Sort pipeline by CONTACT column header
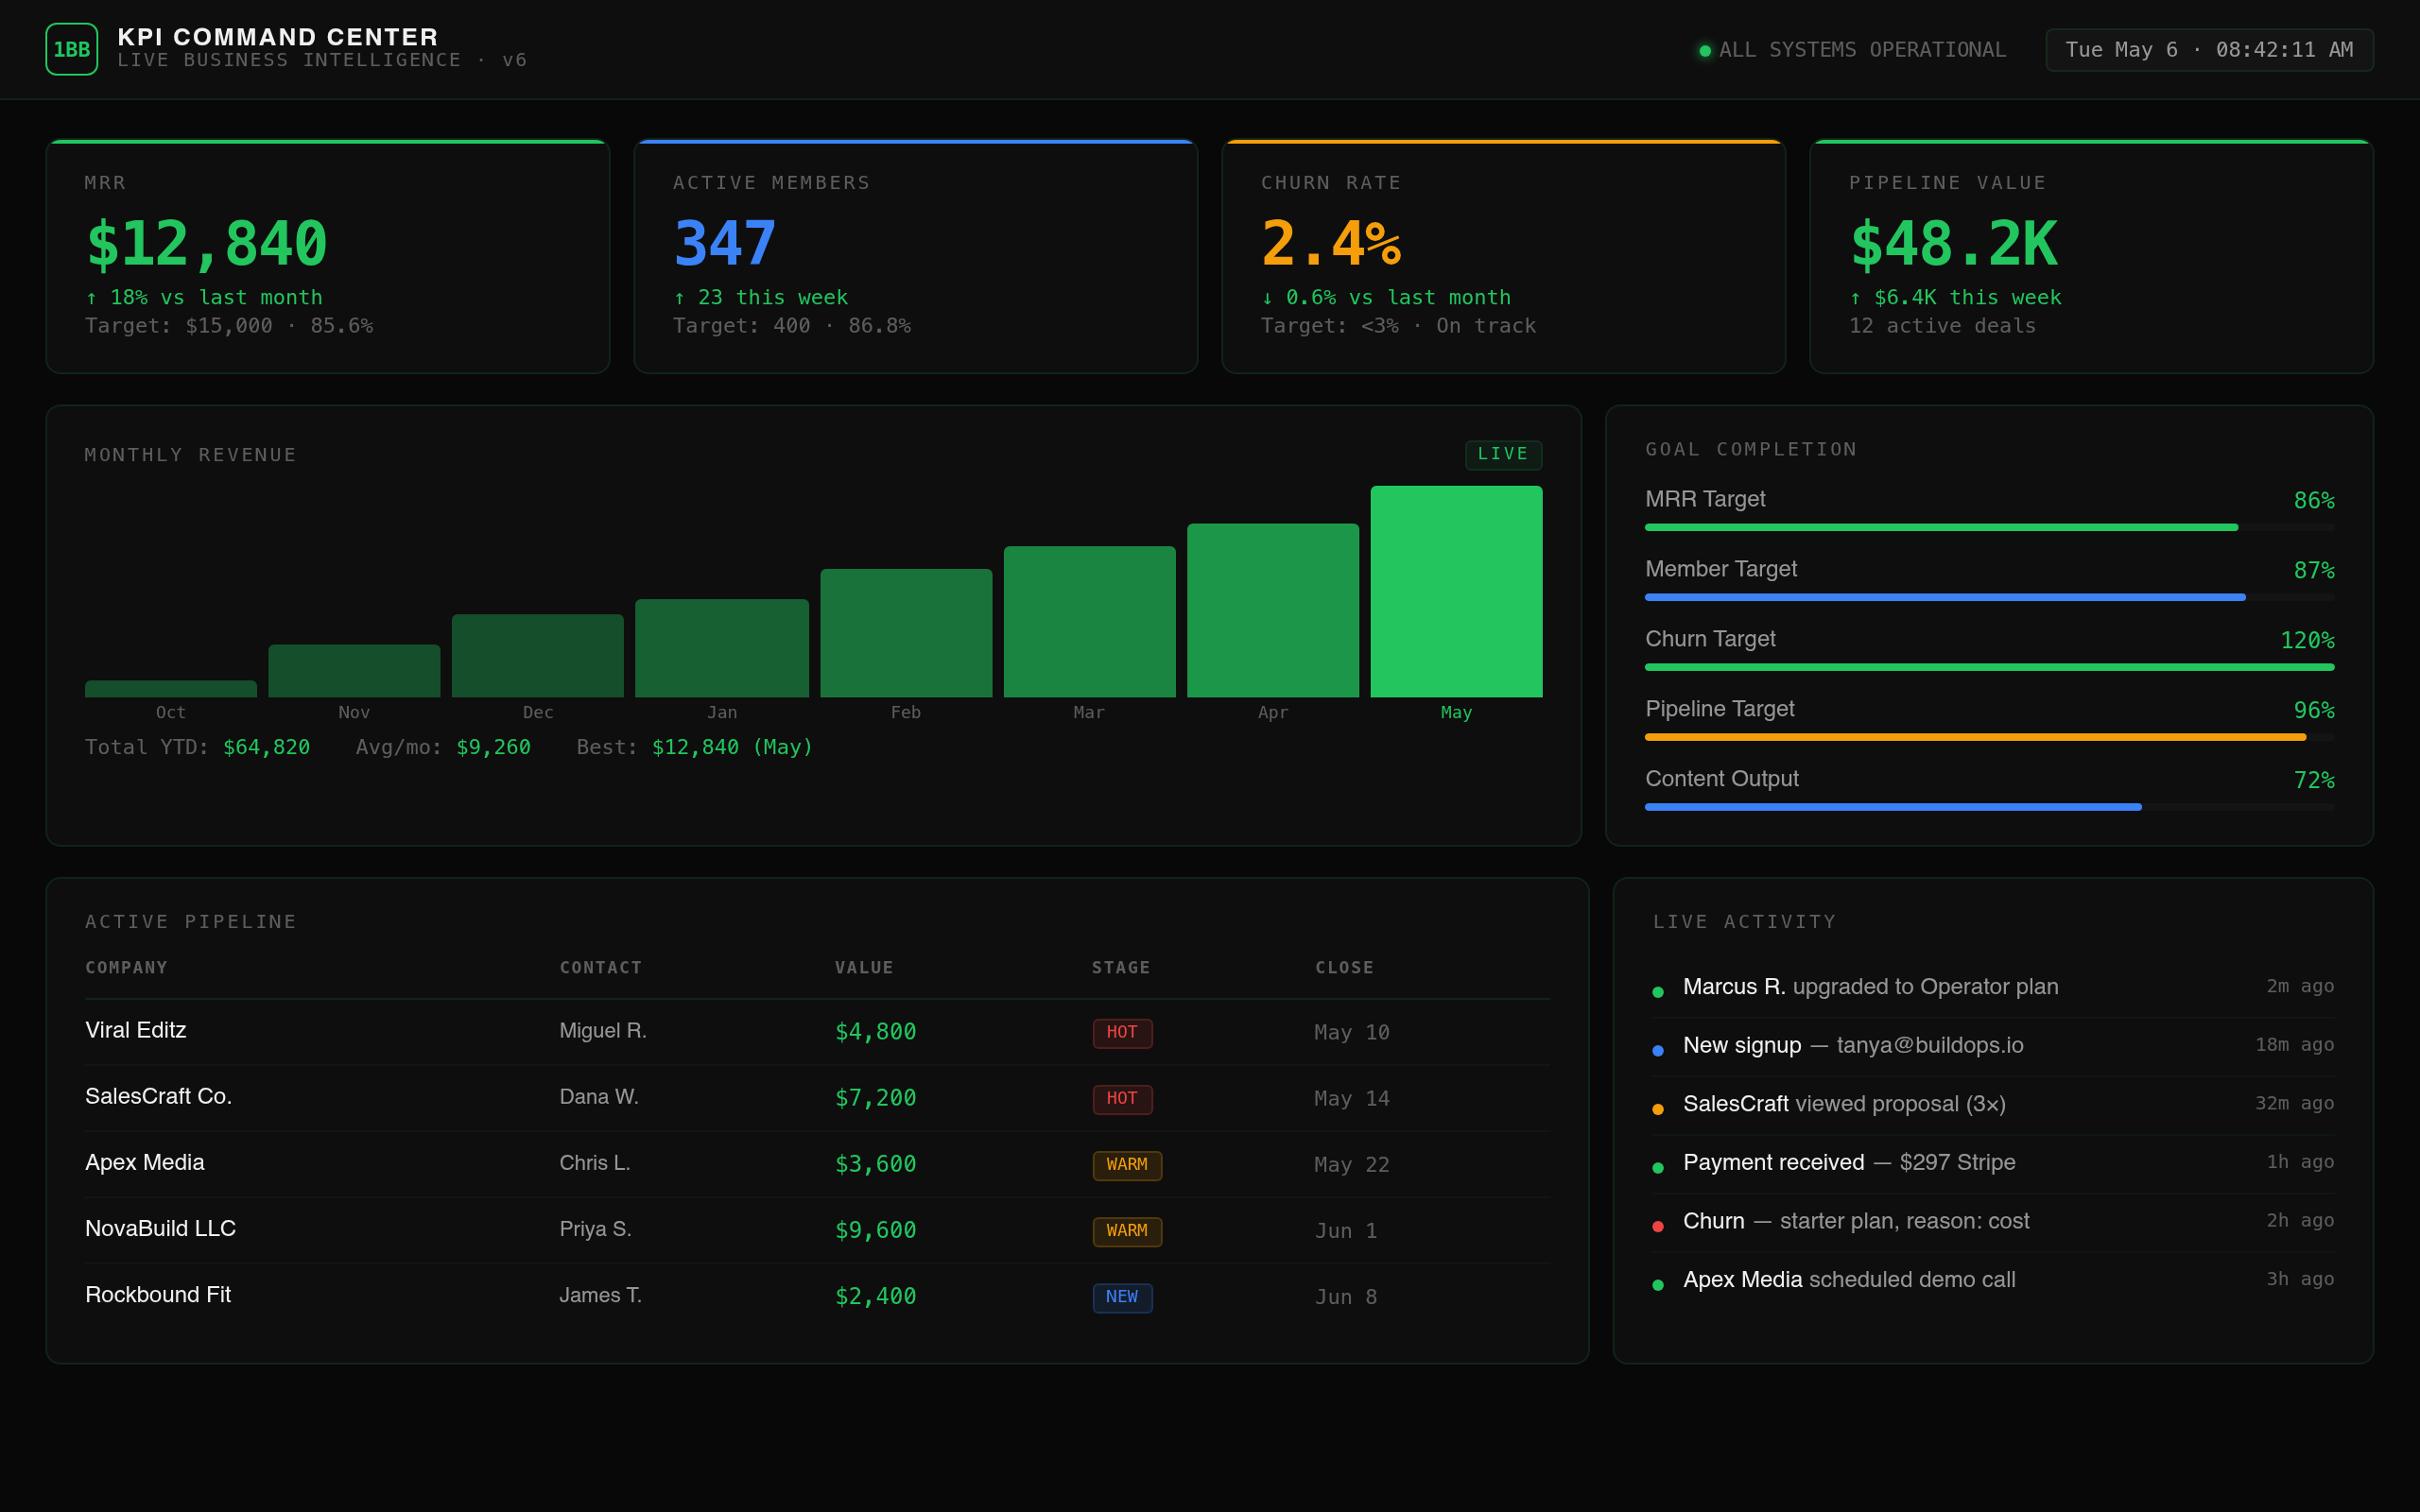 [x=600, y=967]
